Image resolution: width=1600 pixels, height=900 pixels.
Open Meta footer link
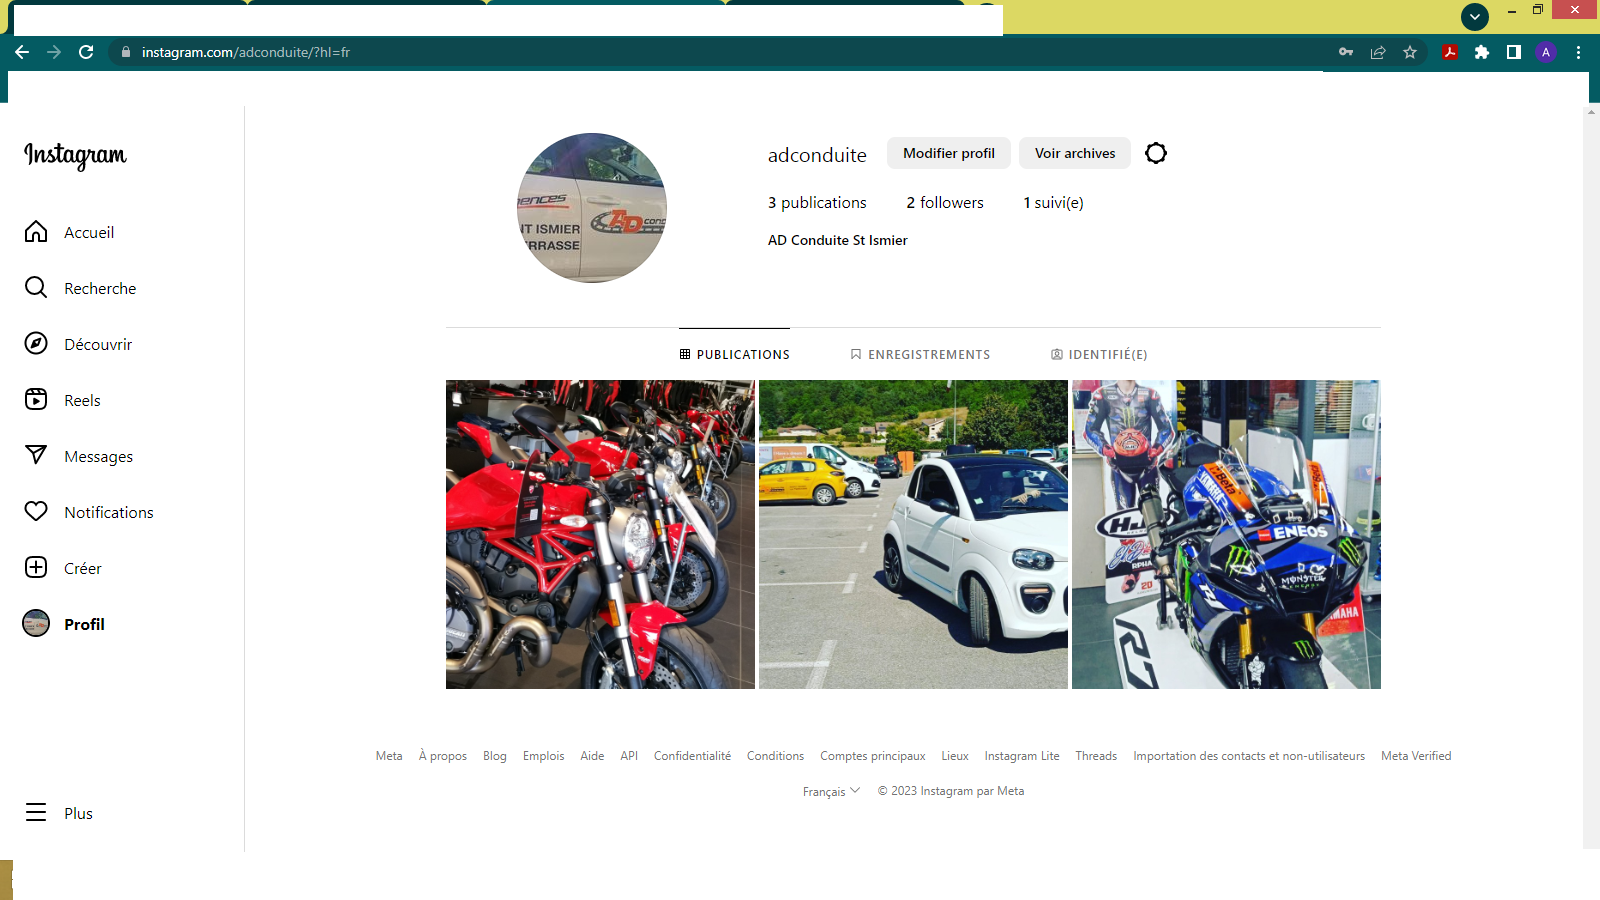pyautogui.click(x=389, y=756)
